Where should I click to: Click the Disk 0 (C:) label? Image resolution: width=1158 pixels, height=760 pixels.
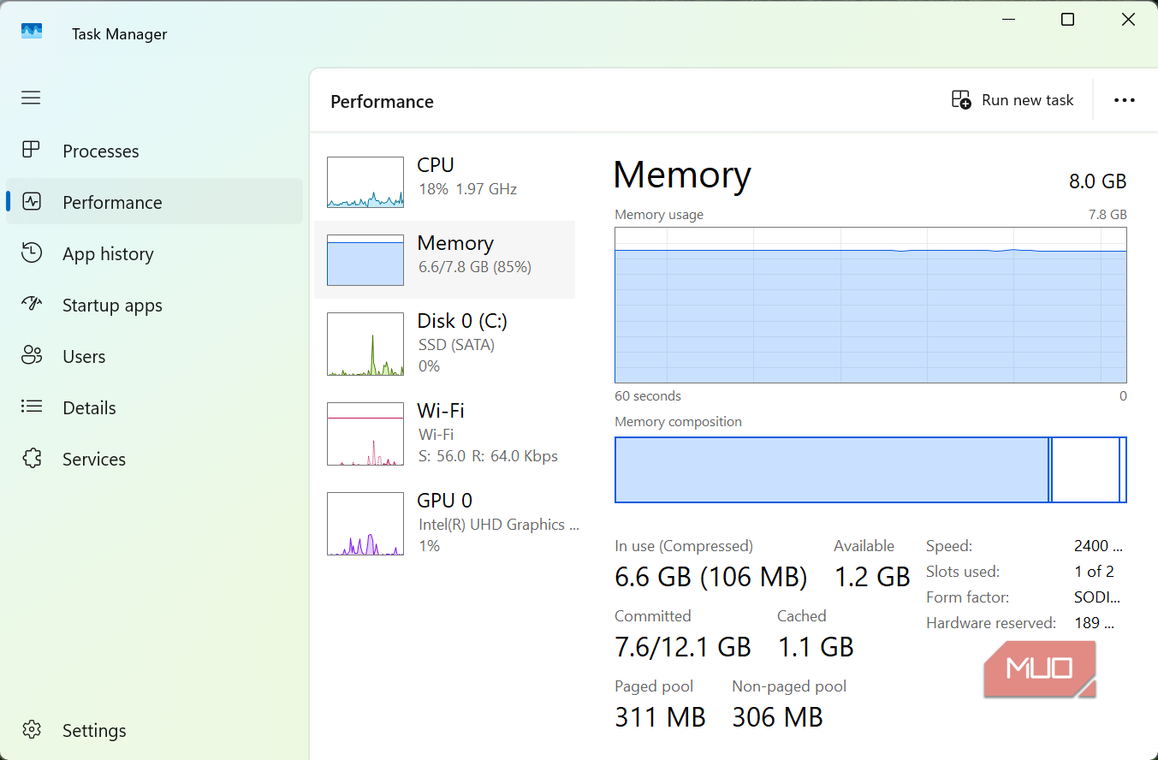click(x=462, y=321)
